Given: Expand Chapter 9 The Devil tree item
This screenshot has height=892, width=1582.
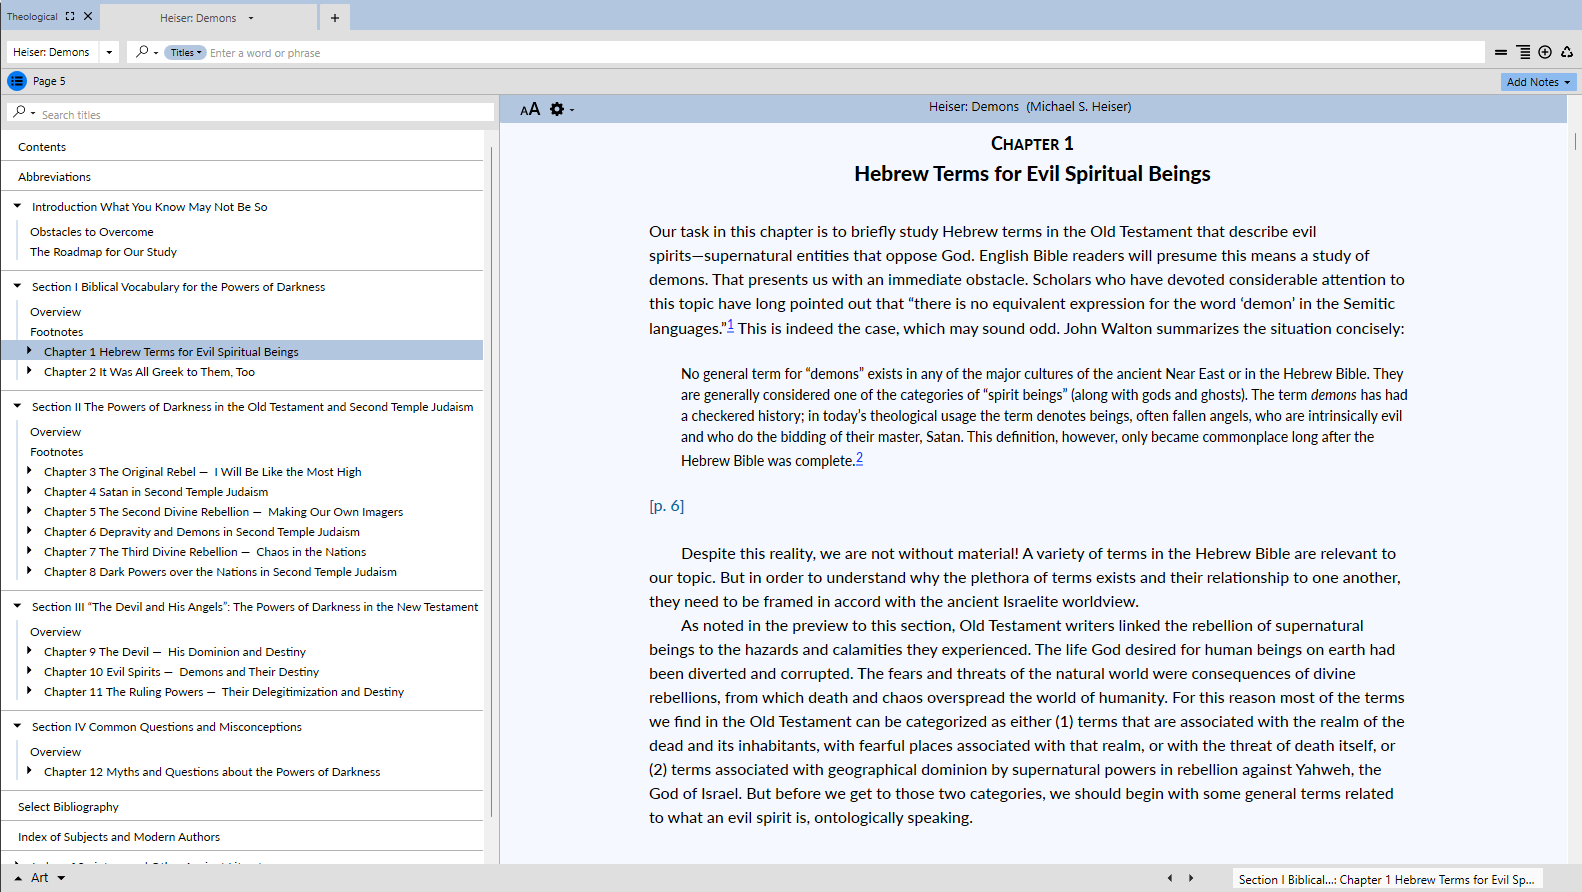Looking at the screenshot, I should 29,651.
